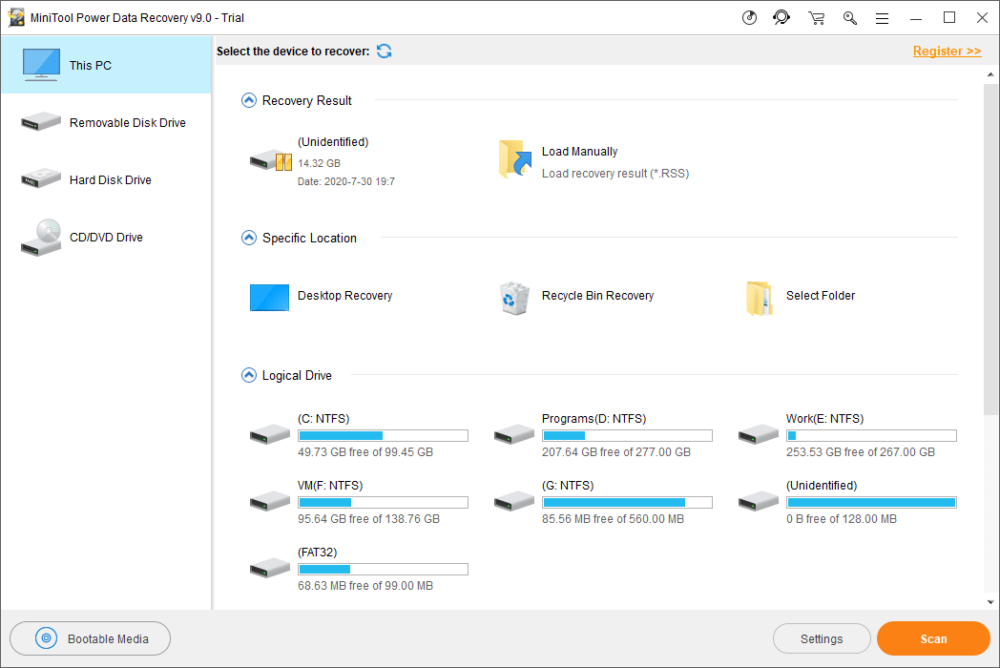This screenshot has height=668, width=1000.
Task: Click the vertical scrollbar thumb
Action: [x=990, y=249]
